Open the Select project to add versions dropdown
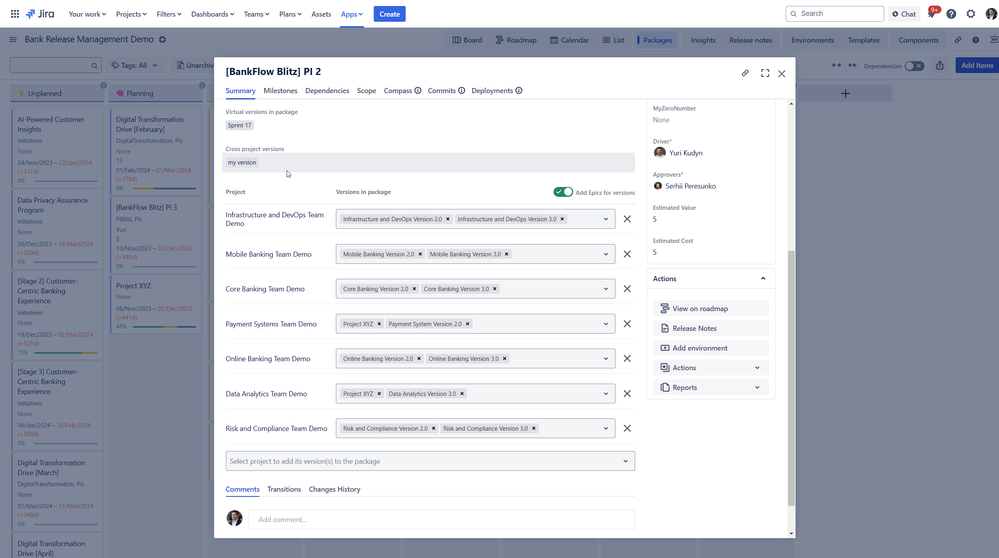The height and width of the screenshot is (558, 999). 430,461
